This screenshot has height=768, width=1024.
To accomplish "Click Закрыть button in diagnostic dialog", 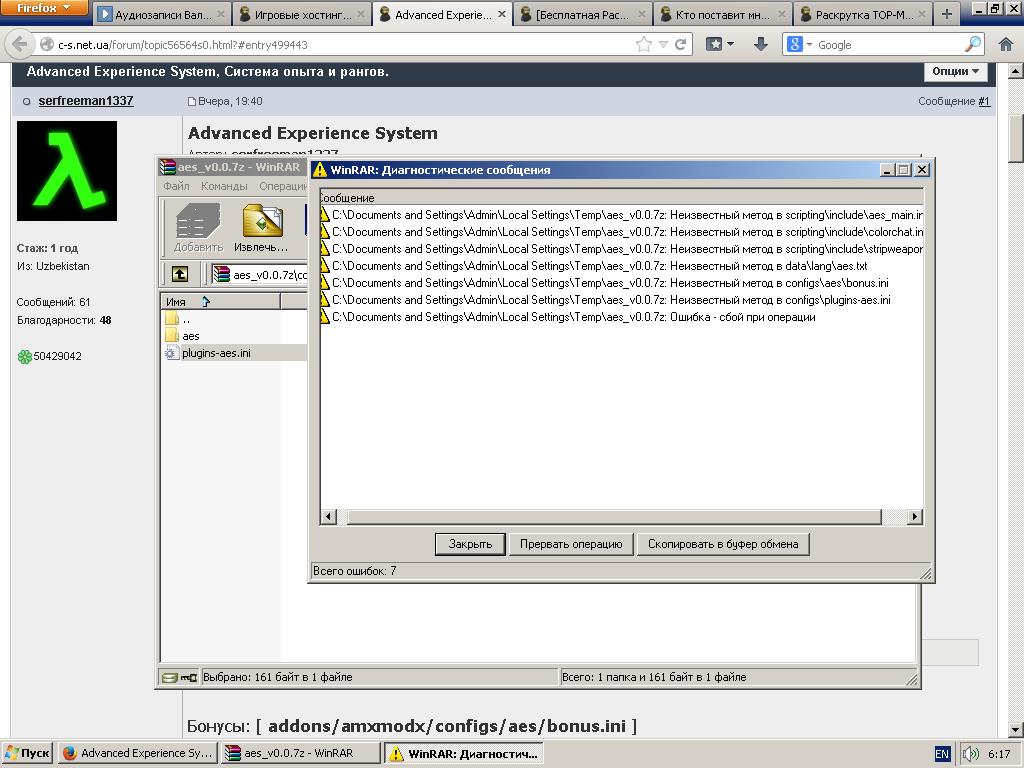I will (470, 544).
